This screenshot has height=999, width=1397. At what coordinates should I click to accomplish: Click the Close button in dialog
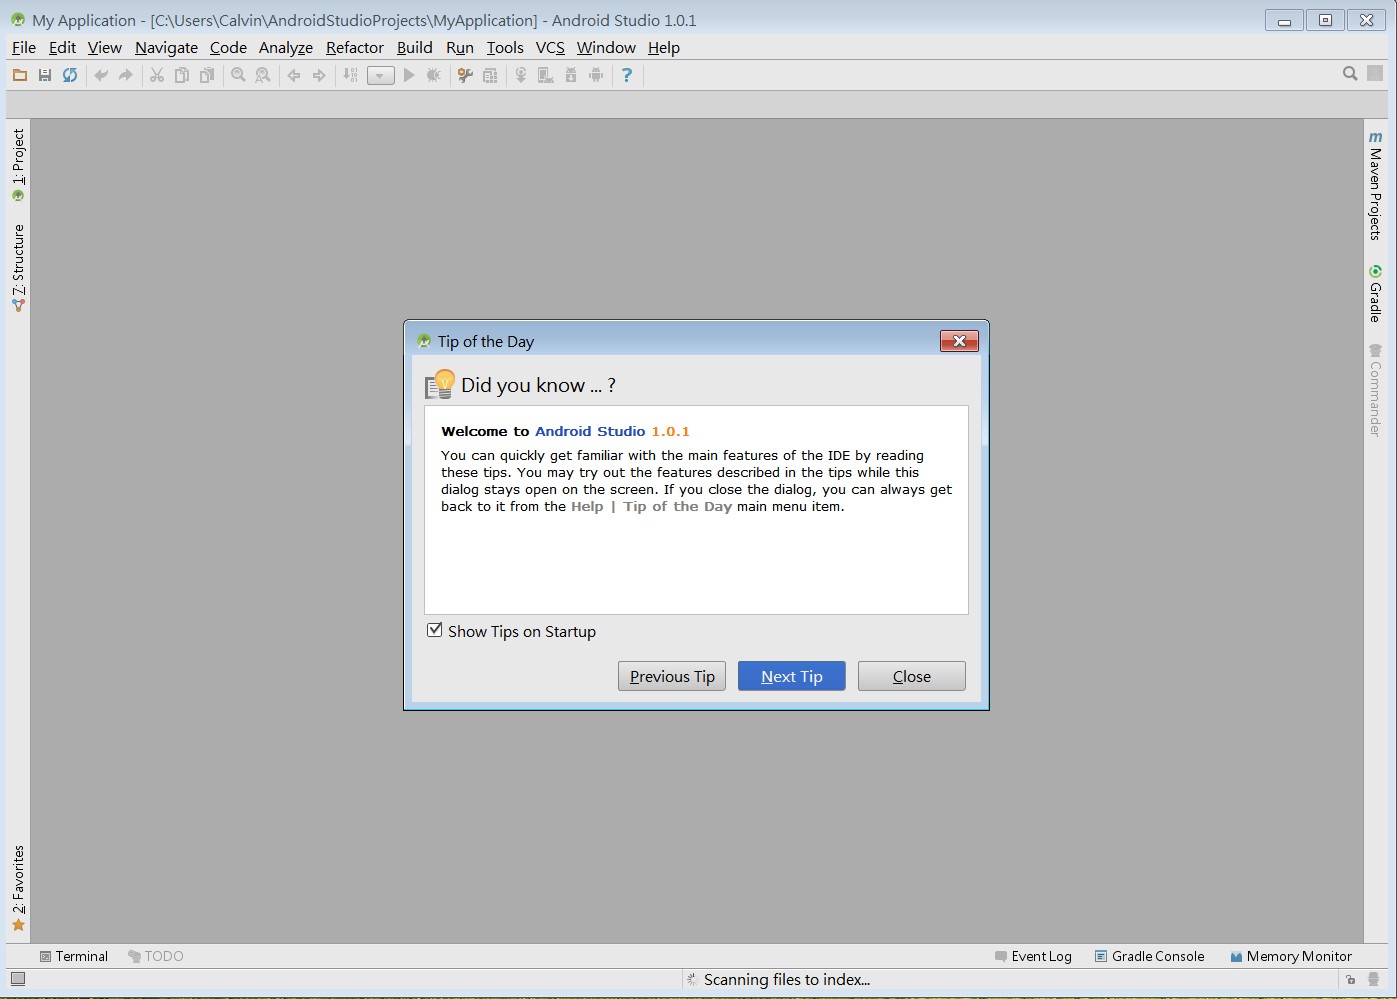(x=912, y=676)
